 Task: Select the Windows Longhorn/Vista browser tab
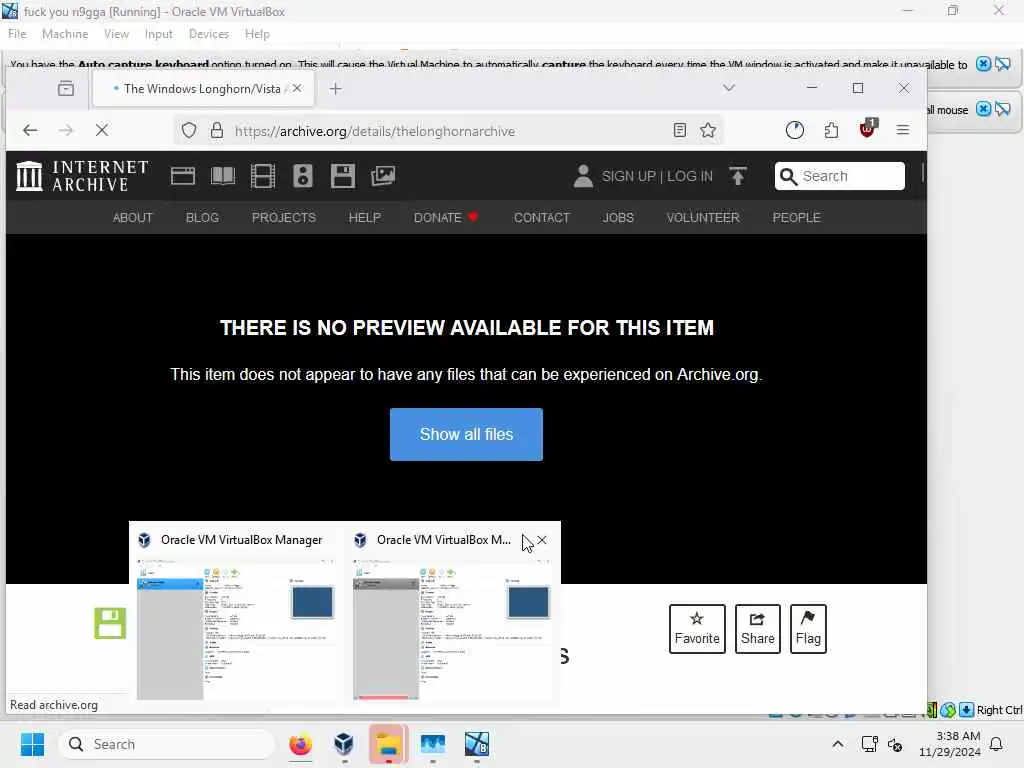pyautogui.click(x=202, y=89)
